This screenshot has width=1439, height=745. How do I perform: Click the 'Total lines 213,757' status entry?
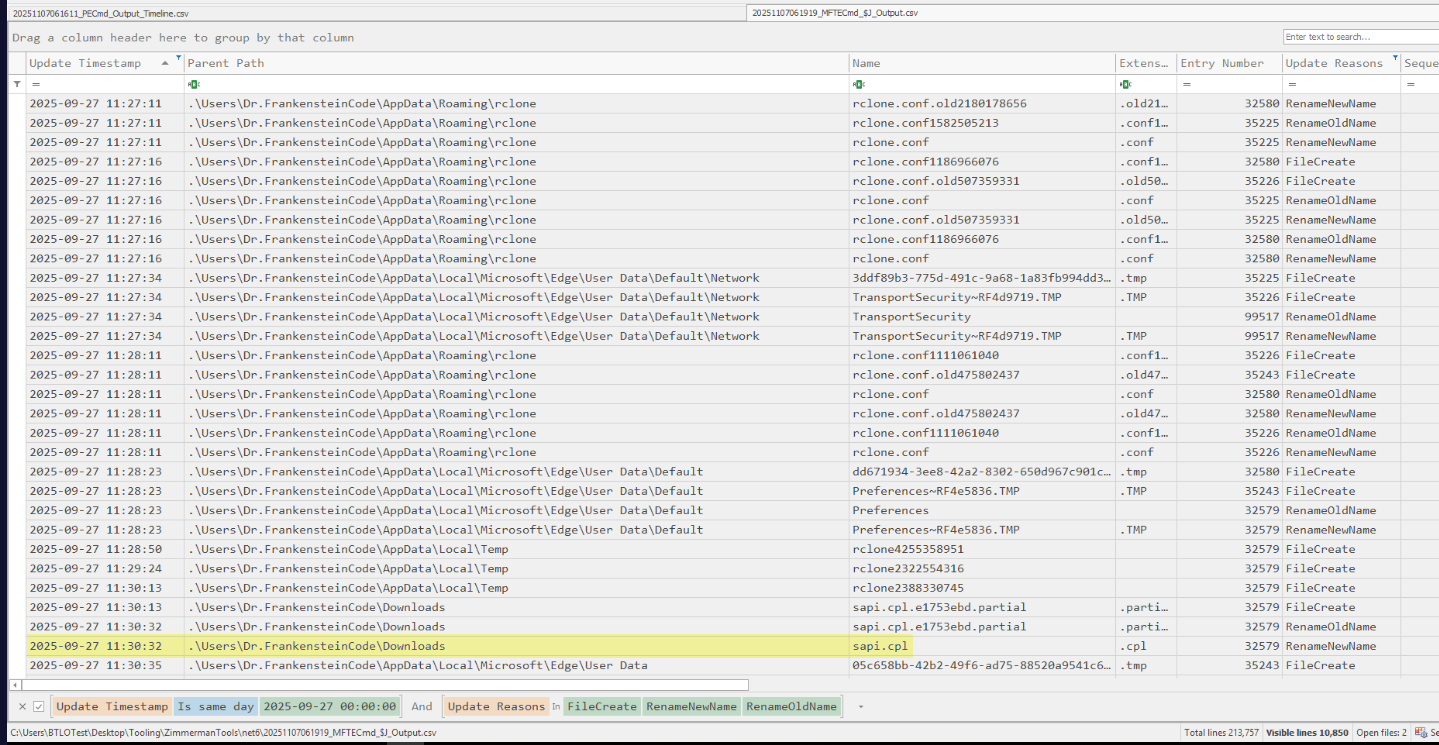coord(1222,733)
